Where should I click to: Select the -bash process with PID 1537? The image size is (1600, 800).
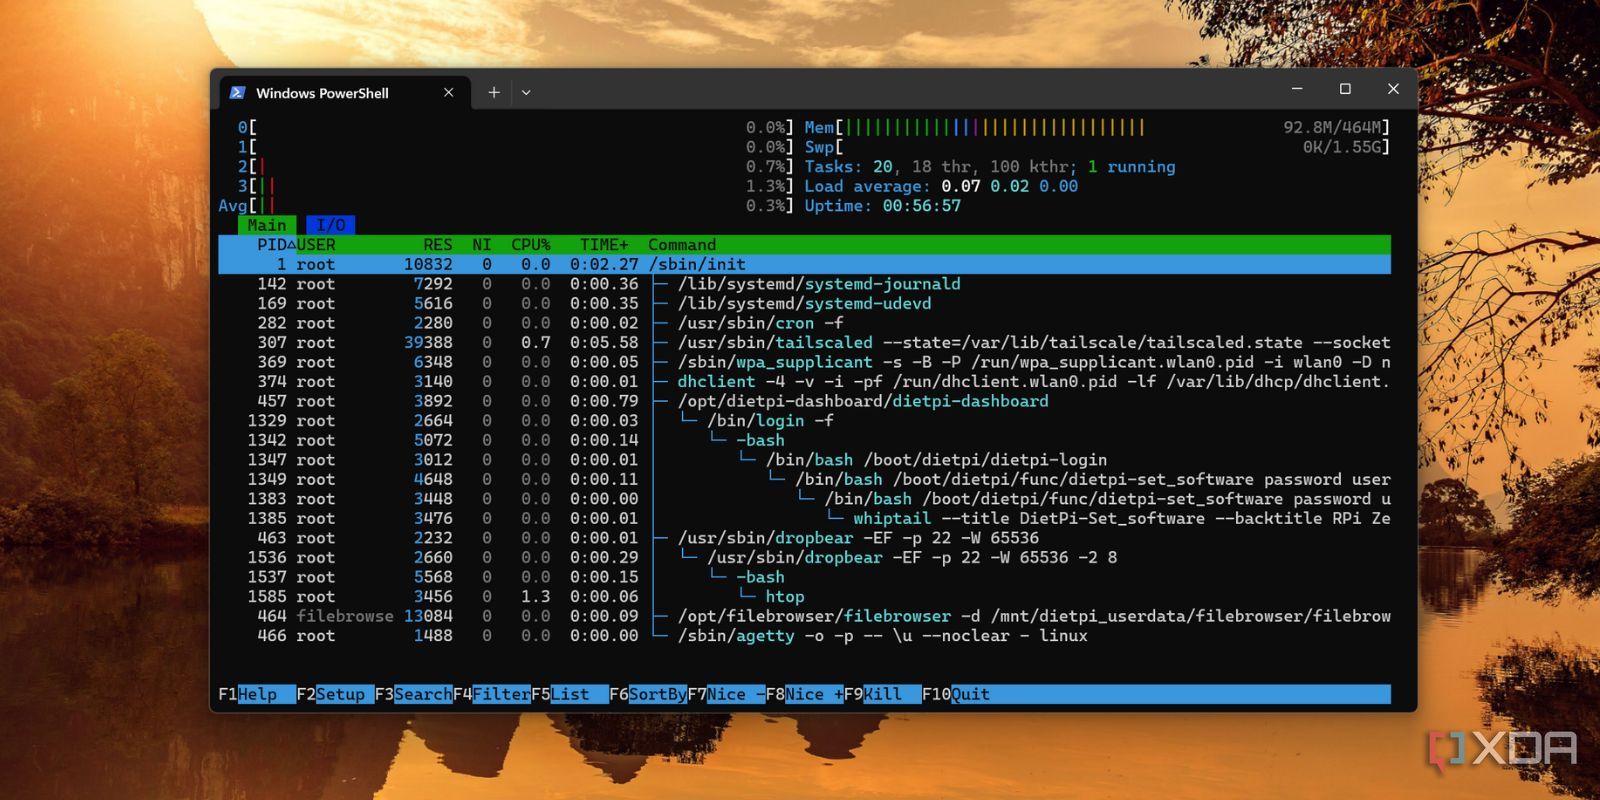point(804,577)
